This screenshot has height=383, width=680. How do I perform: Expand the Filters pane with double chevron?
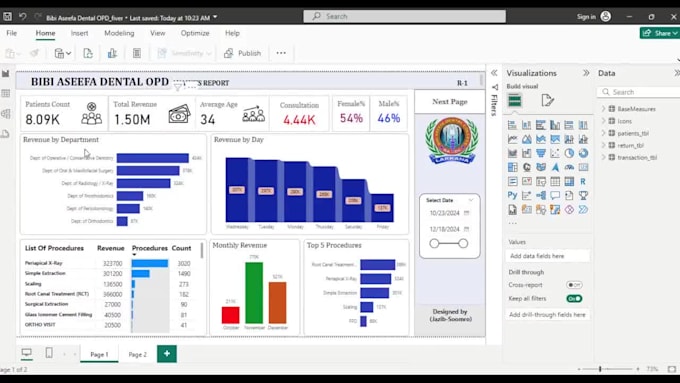494,73
